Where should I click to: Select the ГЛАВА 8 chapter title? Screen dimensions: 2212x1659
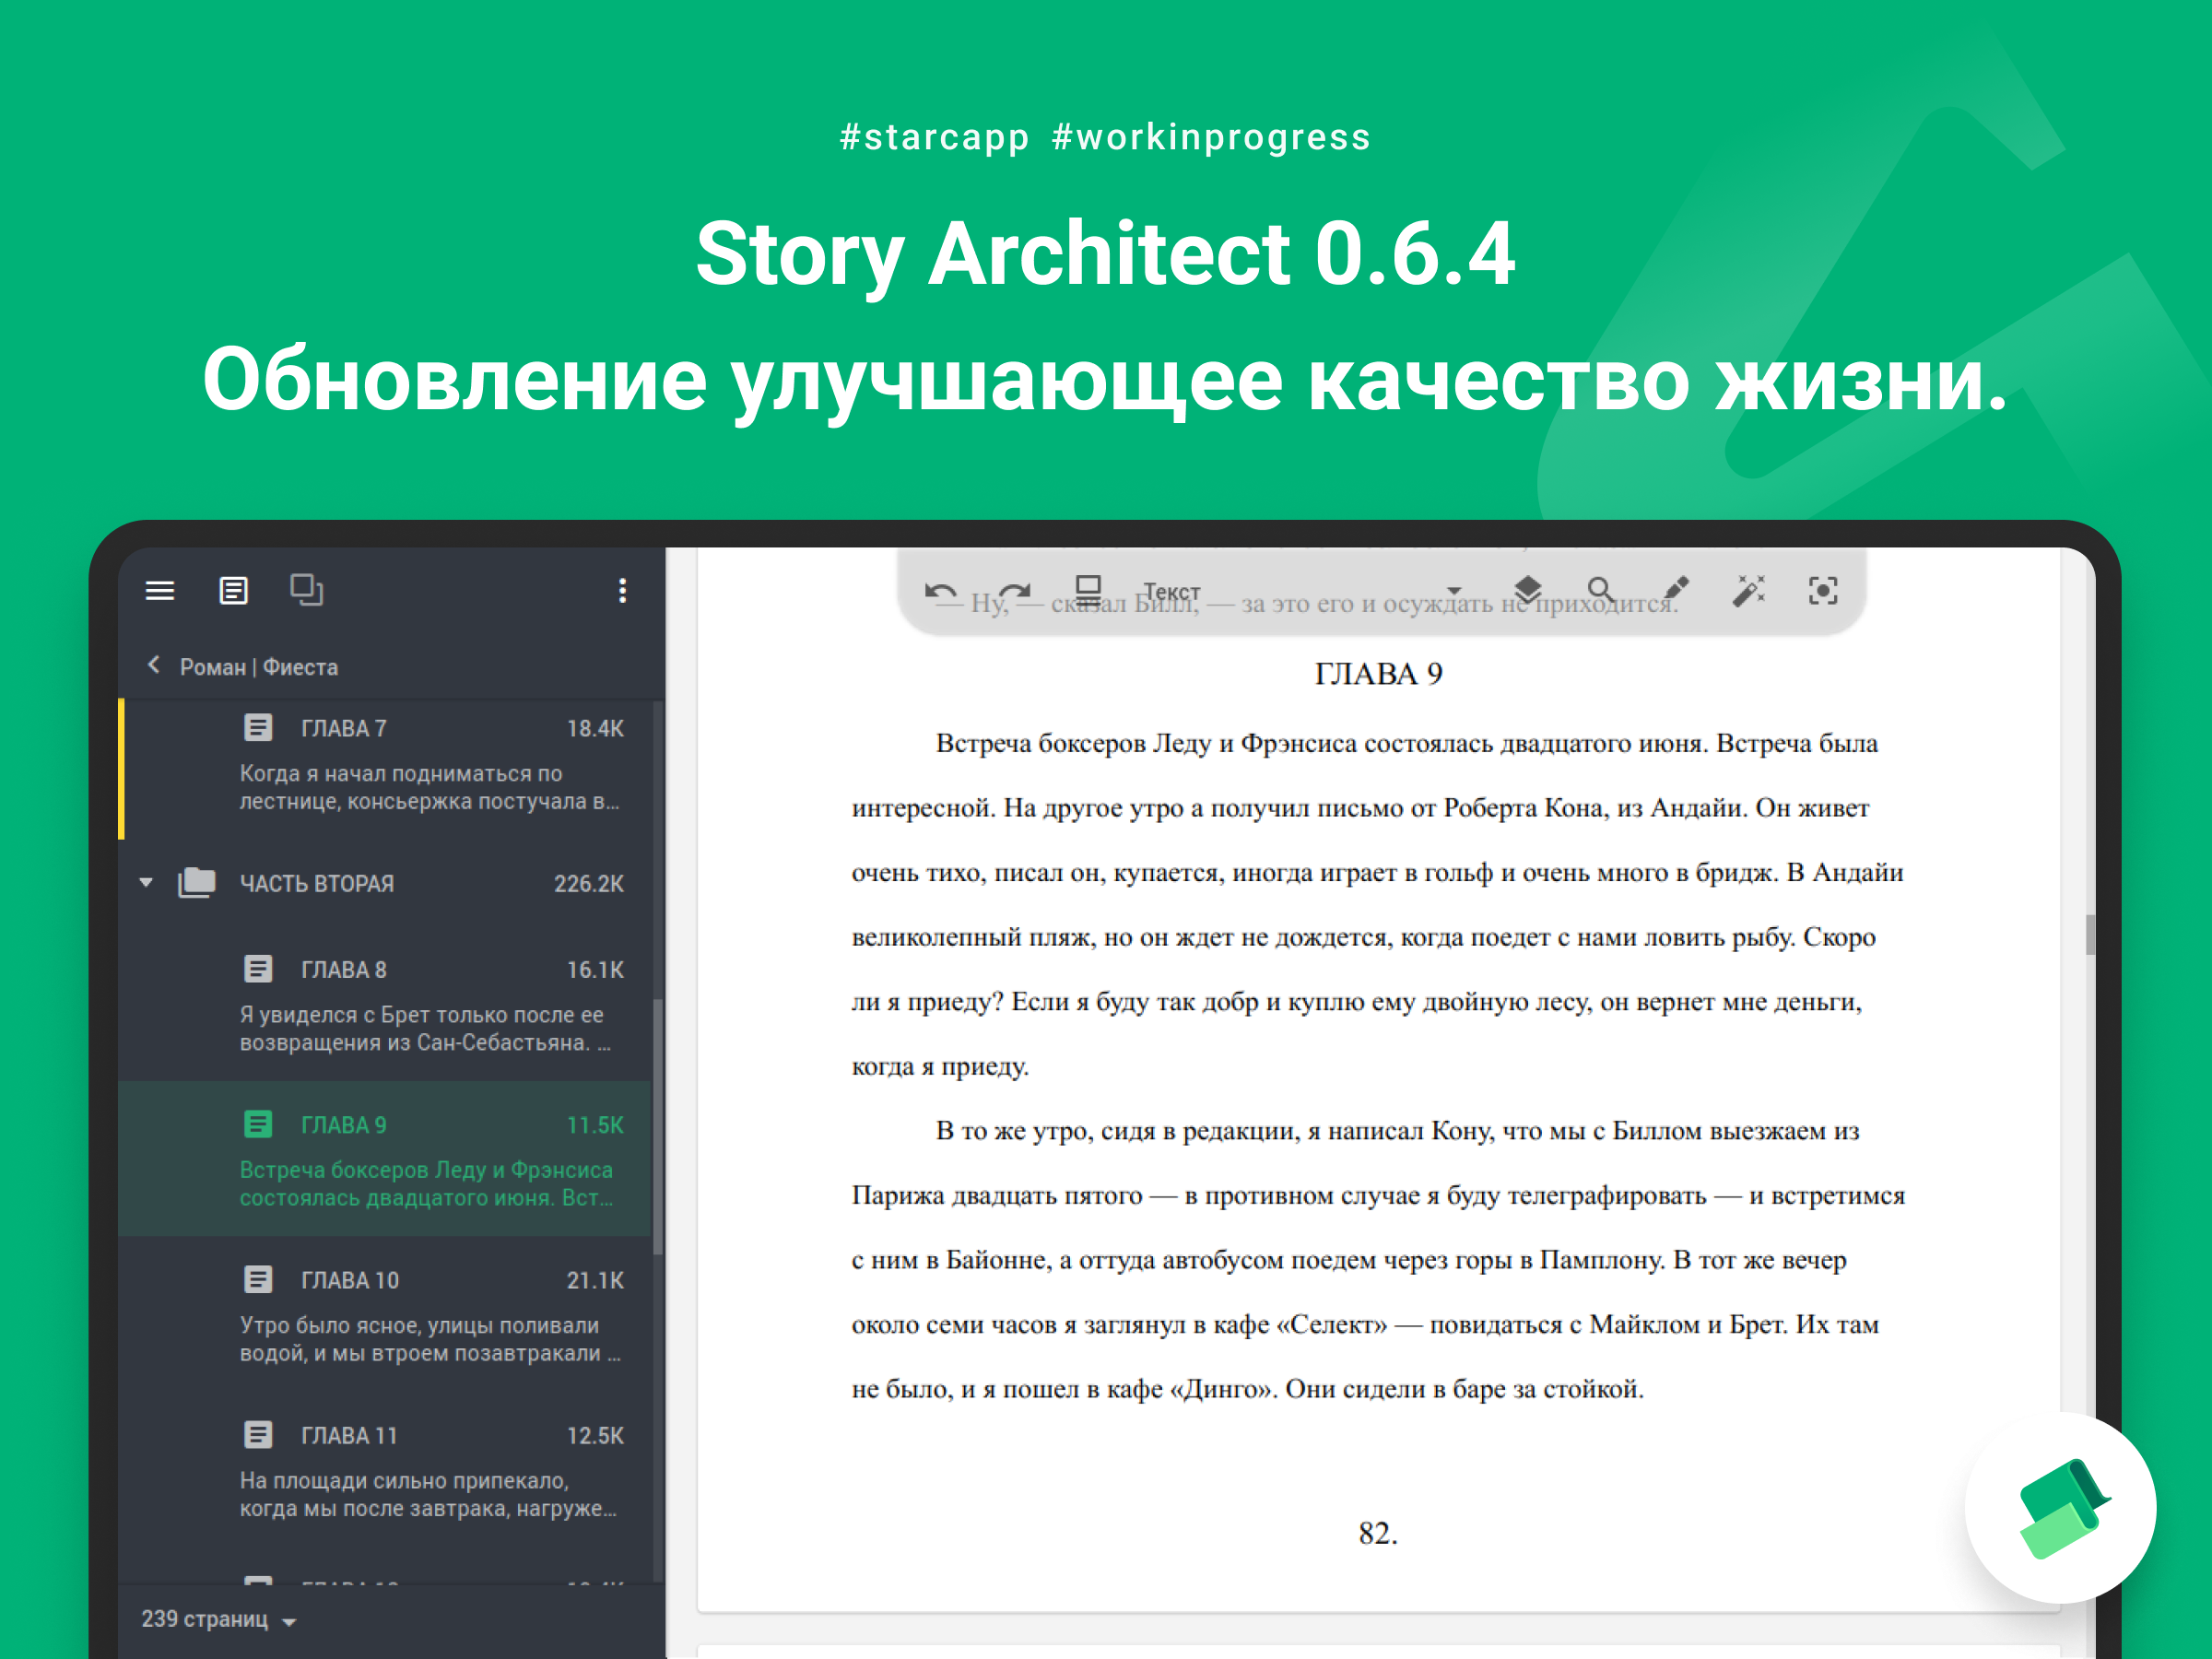pyautogui.click(x=344, y=970)
